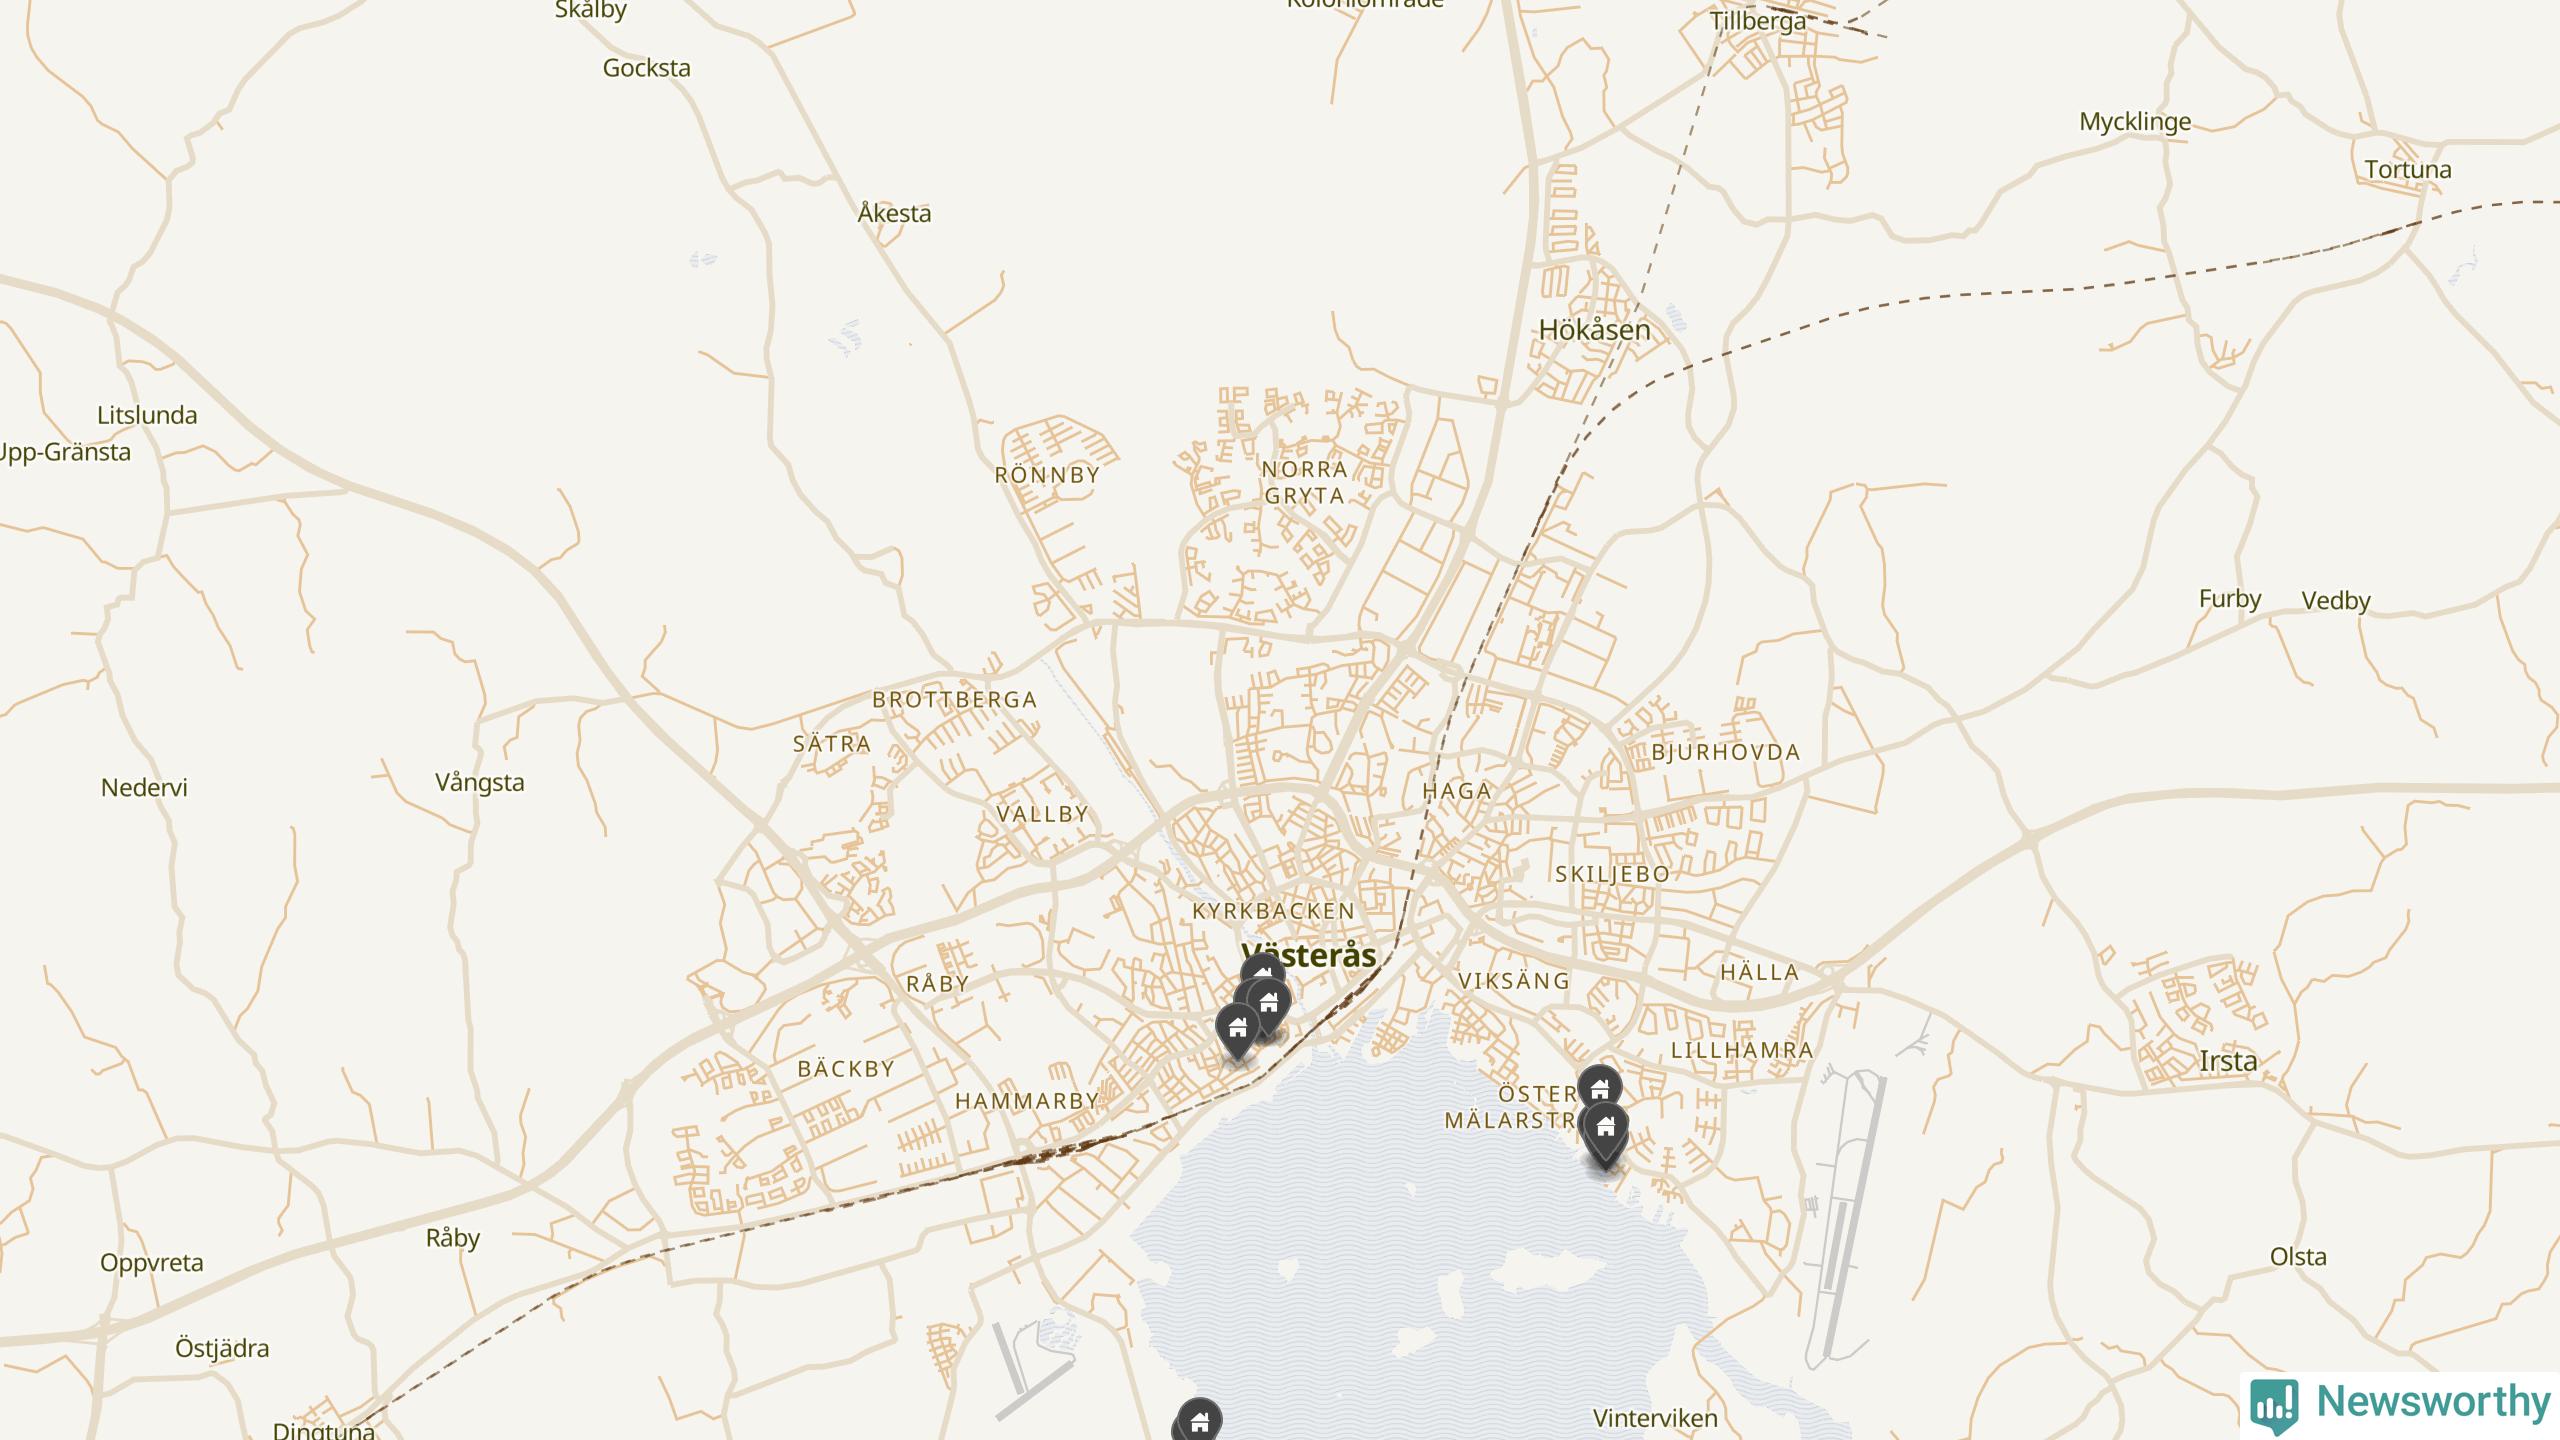Image resolution: width=2560 pixels, height=1440 pixels.
Task: Select the Hökåsen place label
Action: tap(1595, 329)
